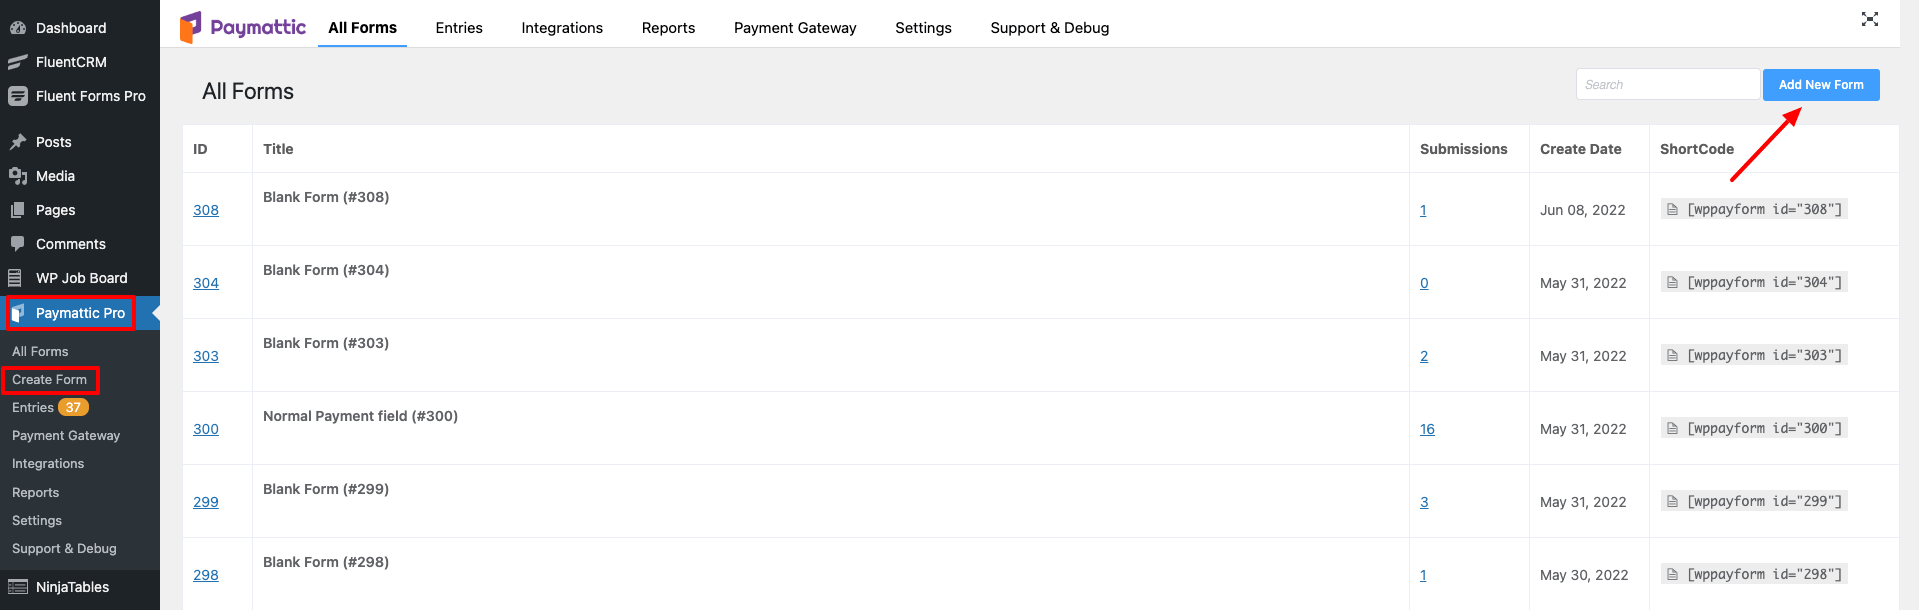
Task: View the 1 submission of form 298
Action: pyautogui.click(x=1423, y=575)
